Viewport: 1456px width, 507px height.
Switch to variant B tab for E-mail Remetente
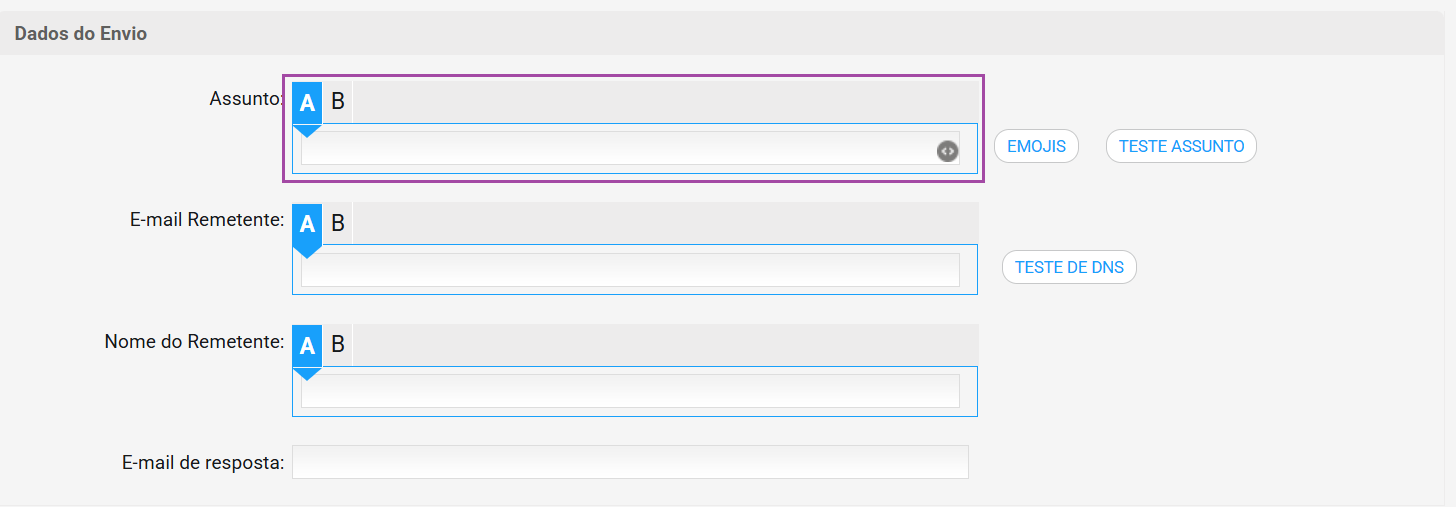338,224
